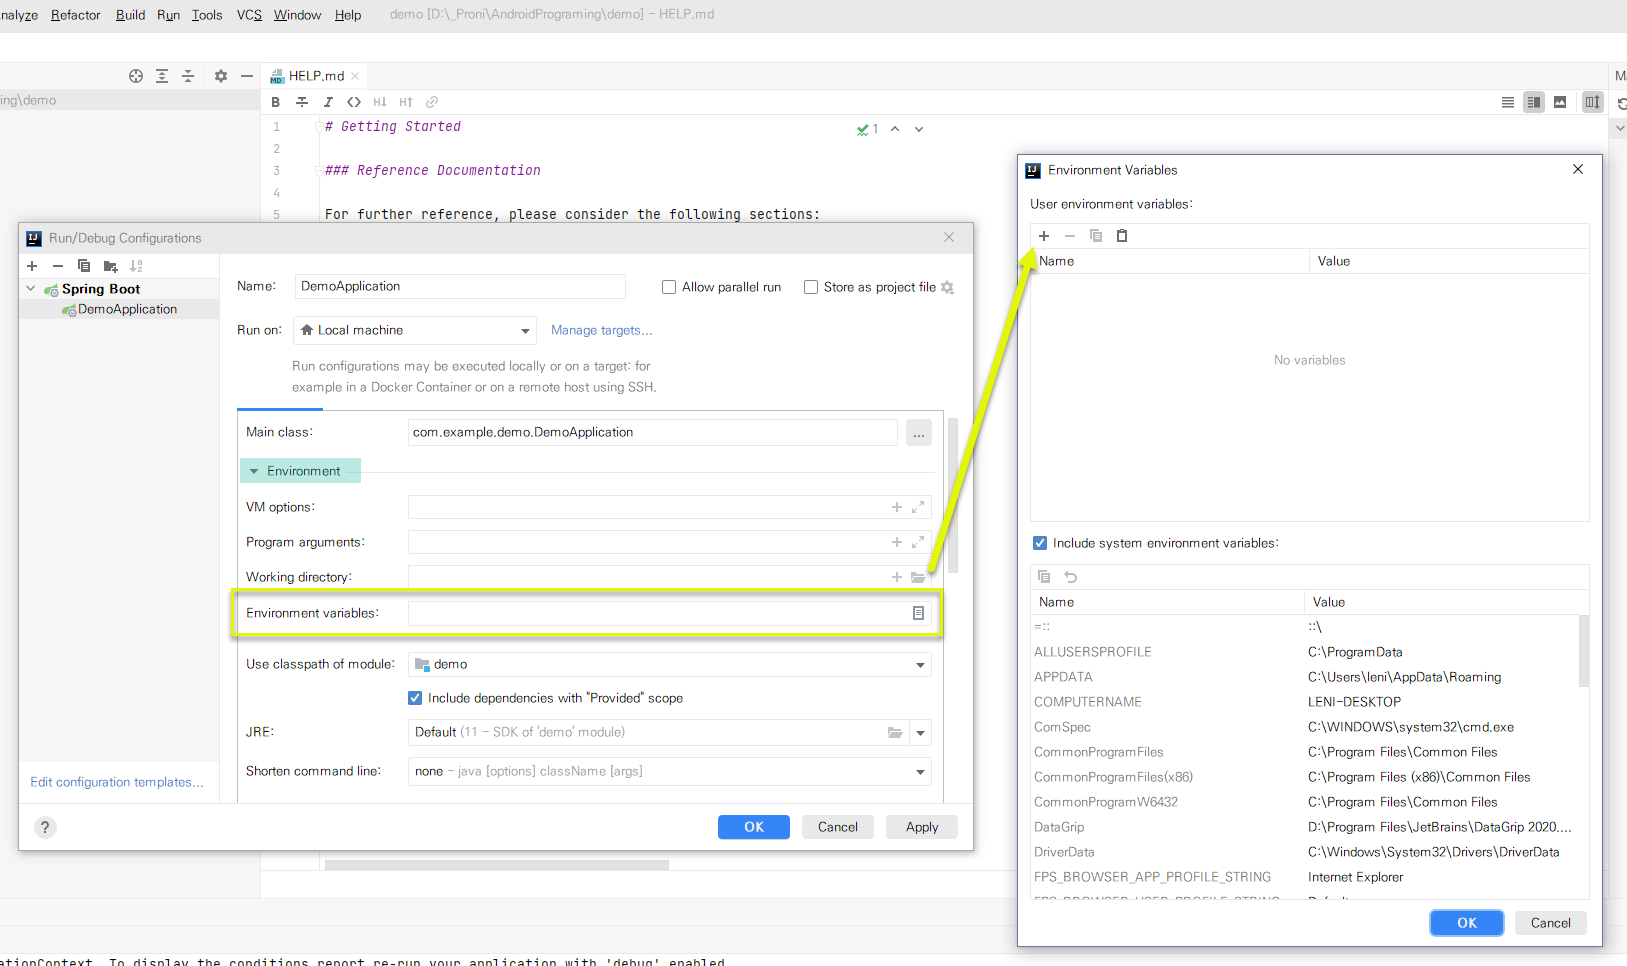The width and height of the screenshot is (1627, 966).
Task: Select the HELP.md editor tab
Action: click(315, 76)
